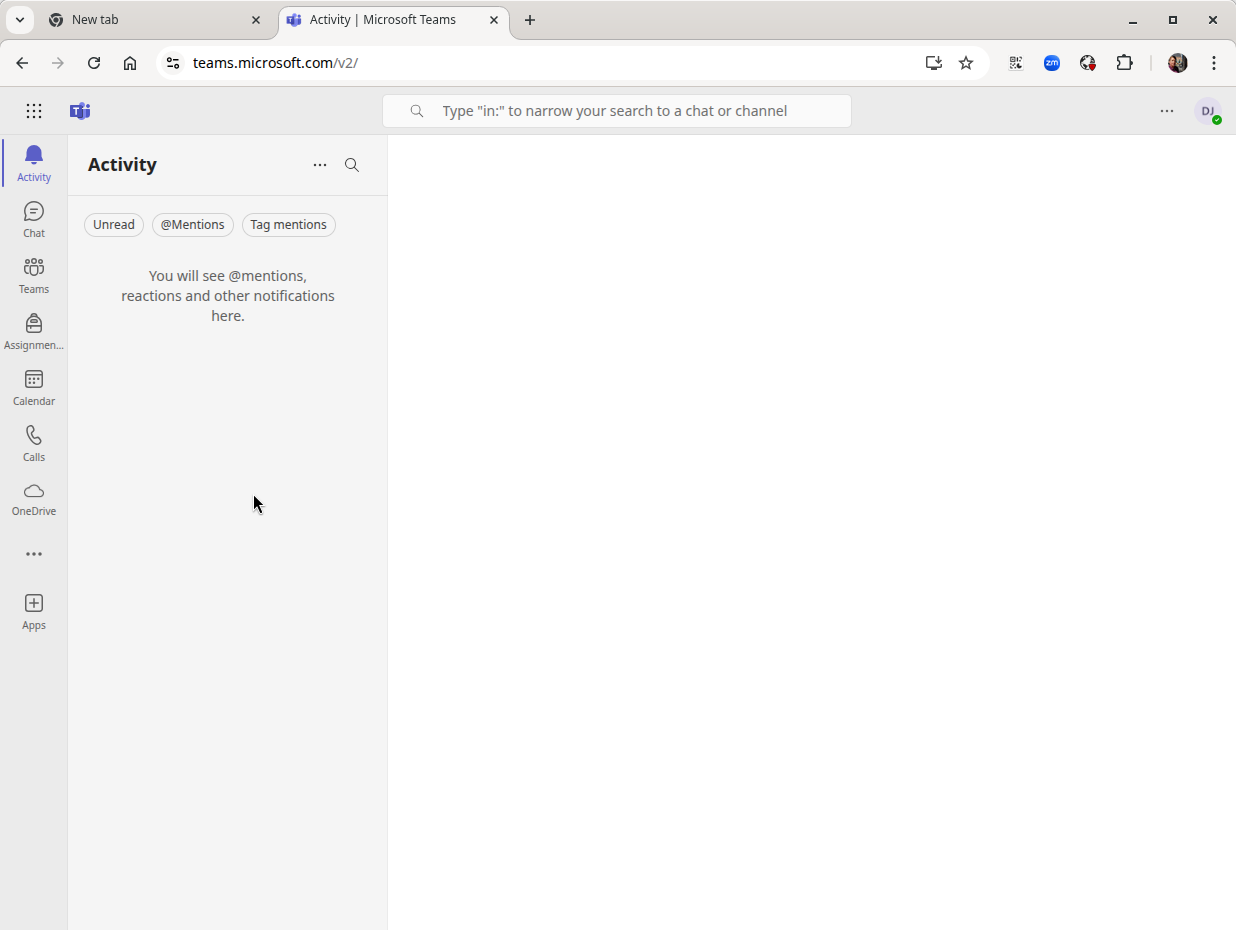Image resolution: width=1236 pixels, height=930 pixels.
Task: Open OneDrive from the sidebar
Action: coord(34,498)
